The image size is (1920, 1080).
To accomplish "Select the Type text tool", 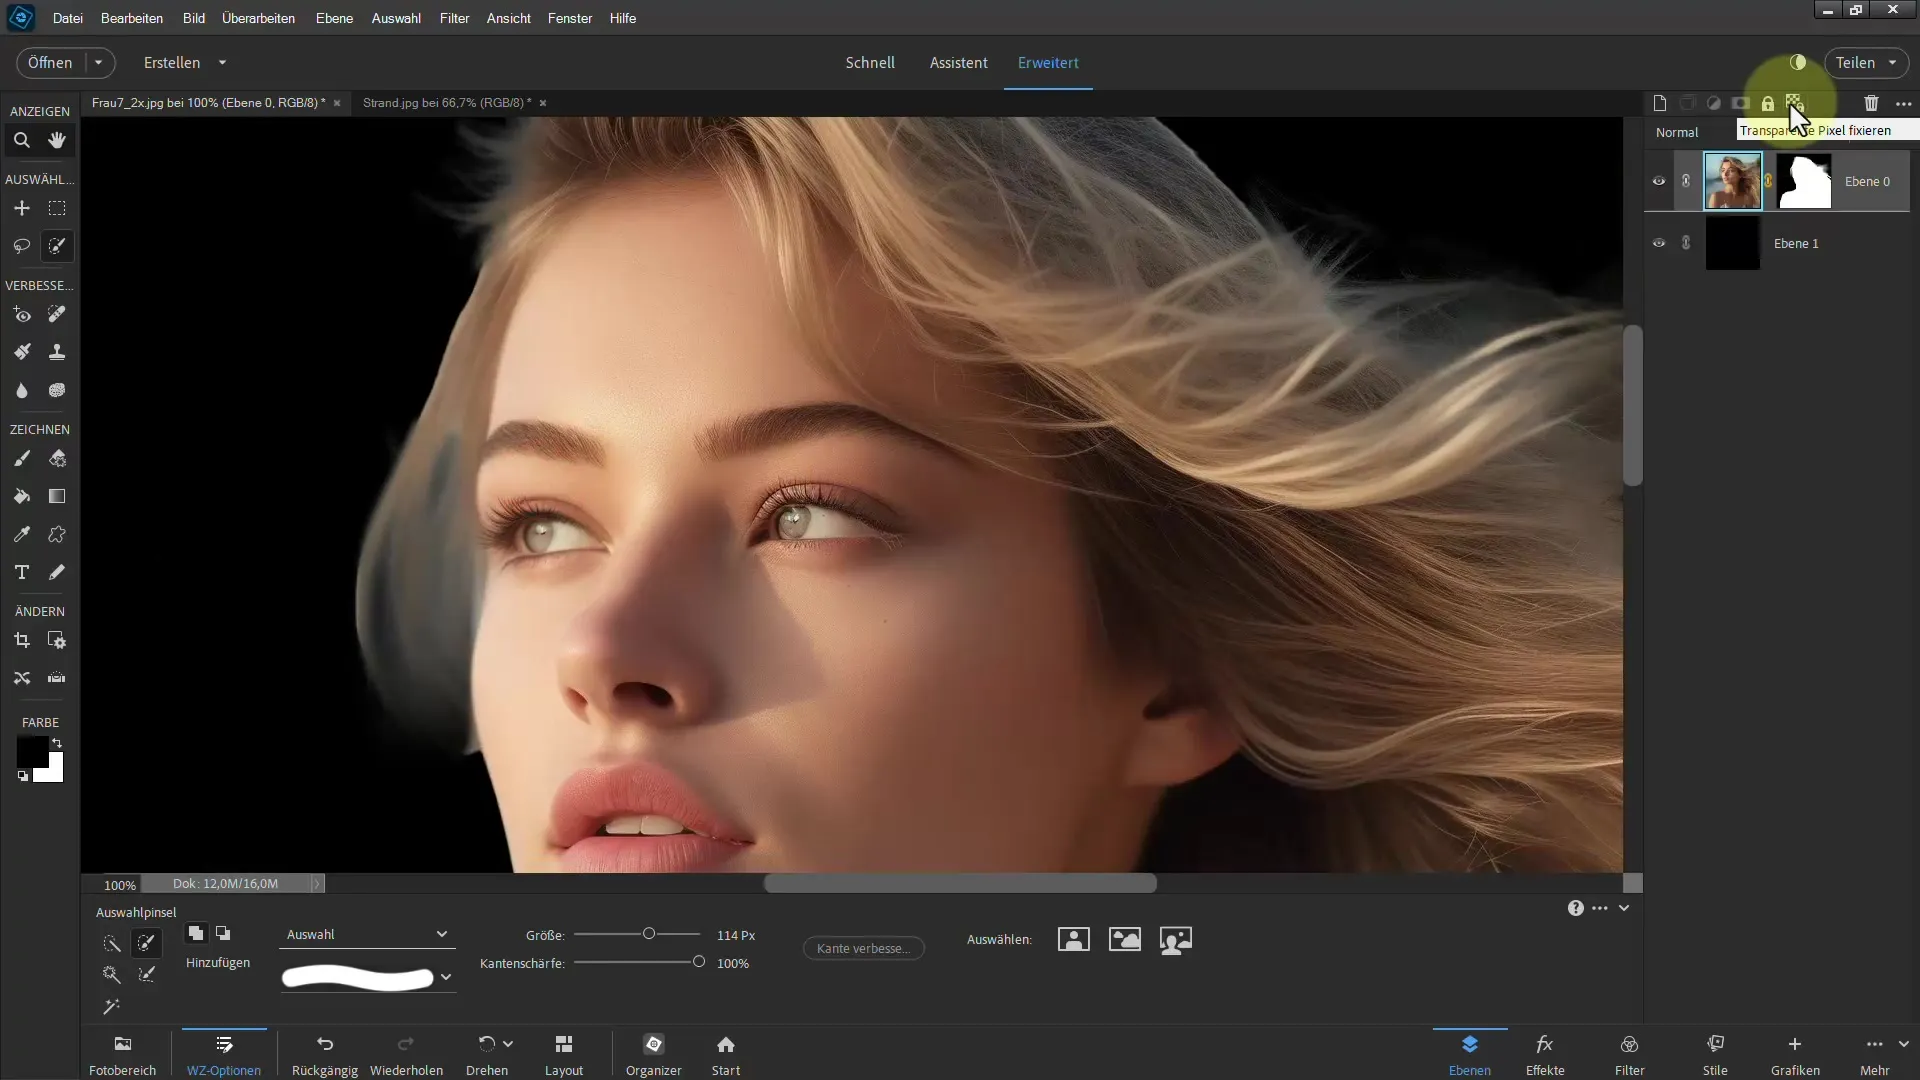I will pos(21,572).
